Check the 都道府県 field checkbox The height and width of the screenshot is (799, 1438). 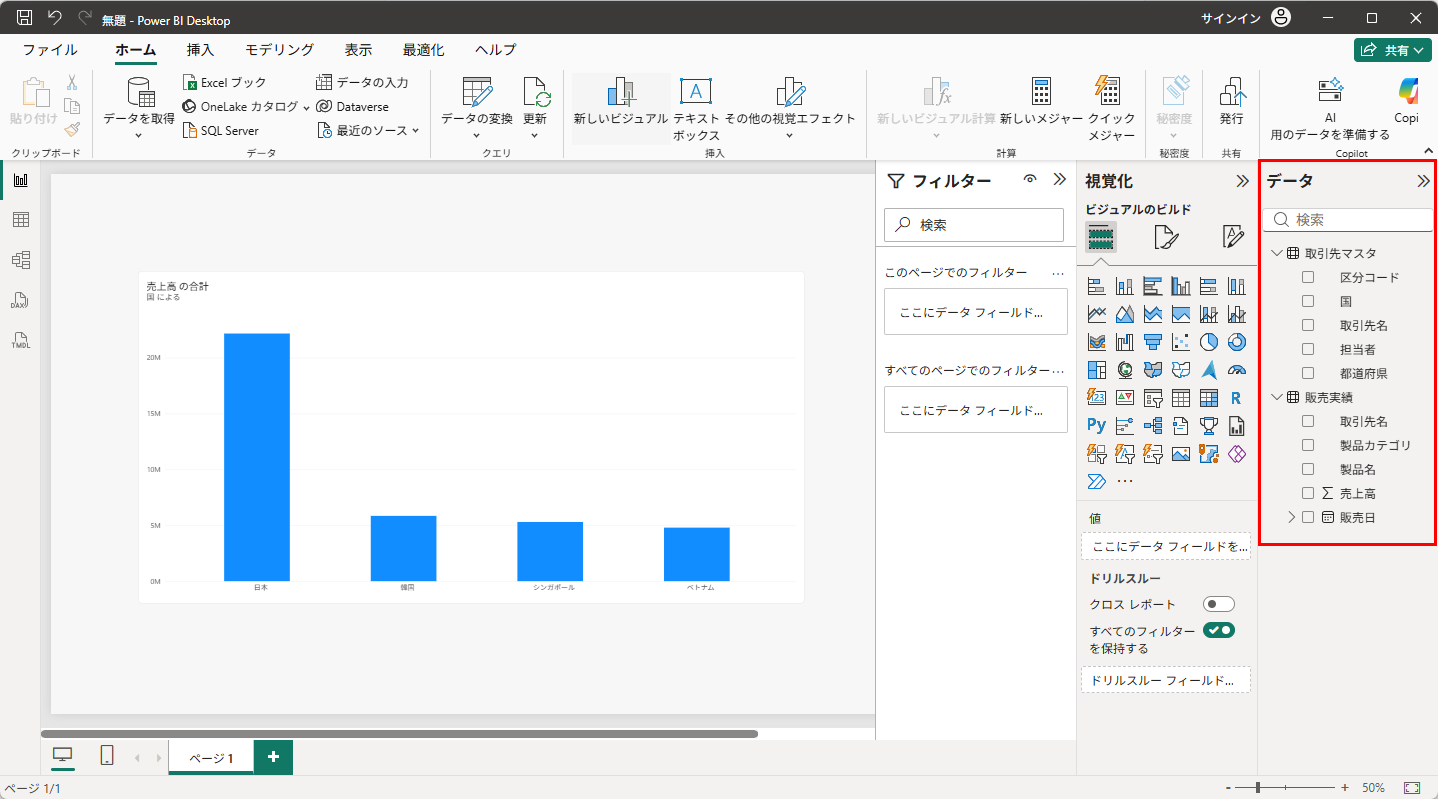click(1308, 373)
